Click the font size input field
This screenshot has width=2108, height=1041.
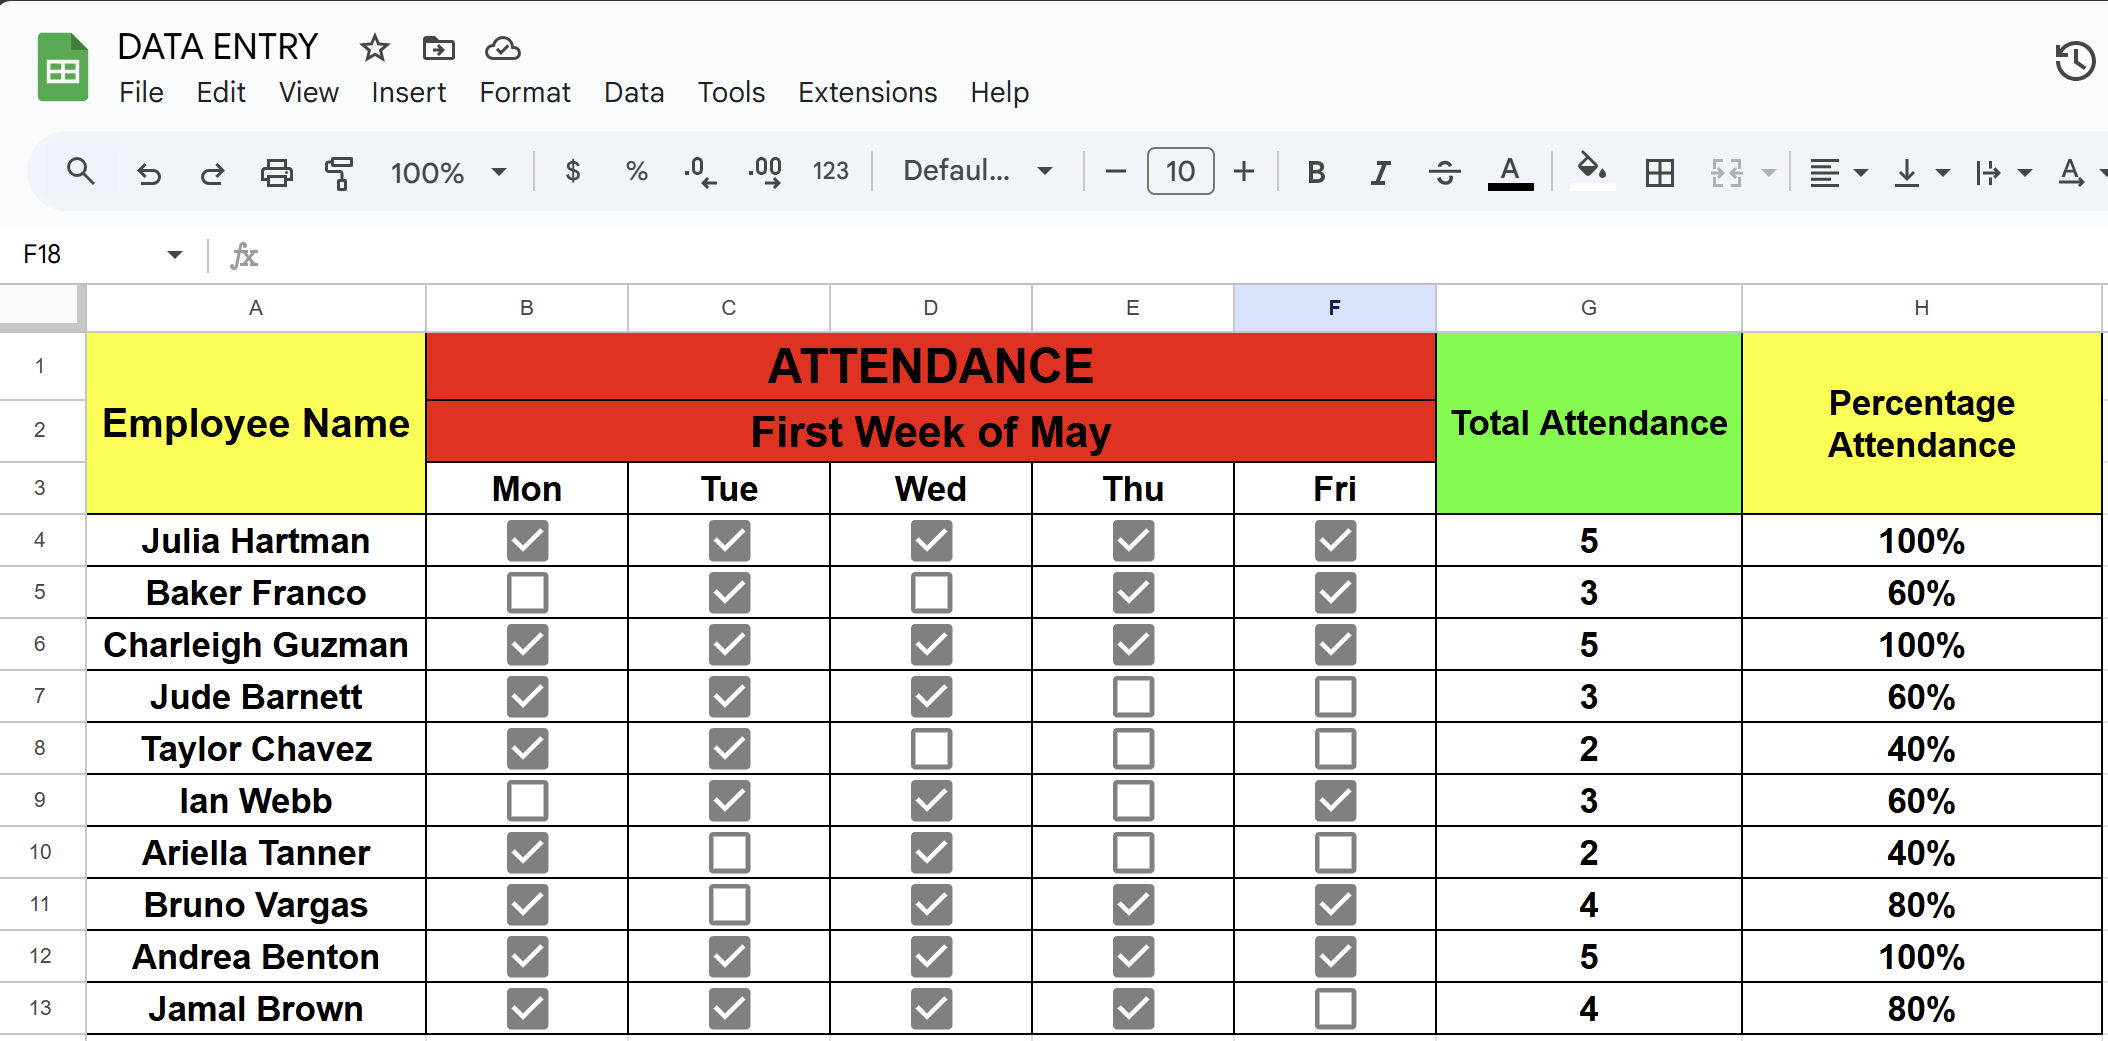(1180, 171)
